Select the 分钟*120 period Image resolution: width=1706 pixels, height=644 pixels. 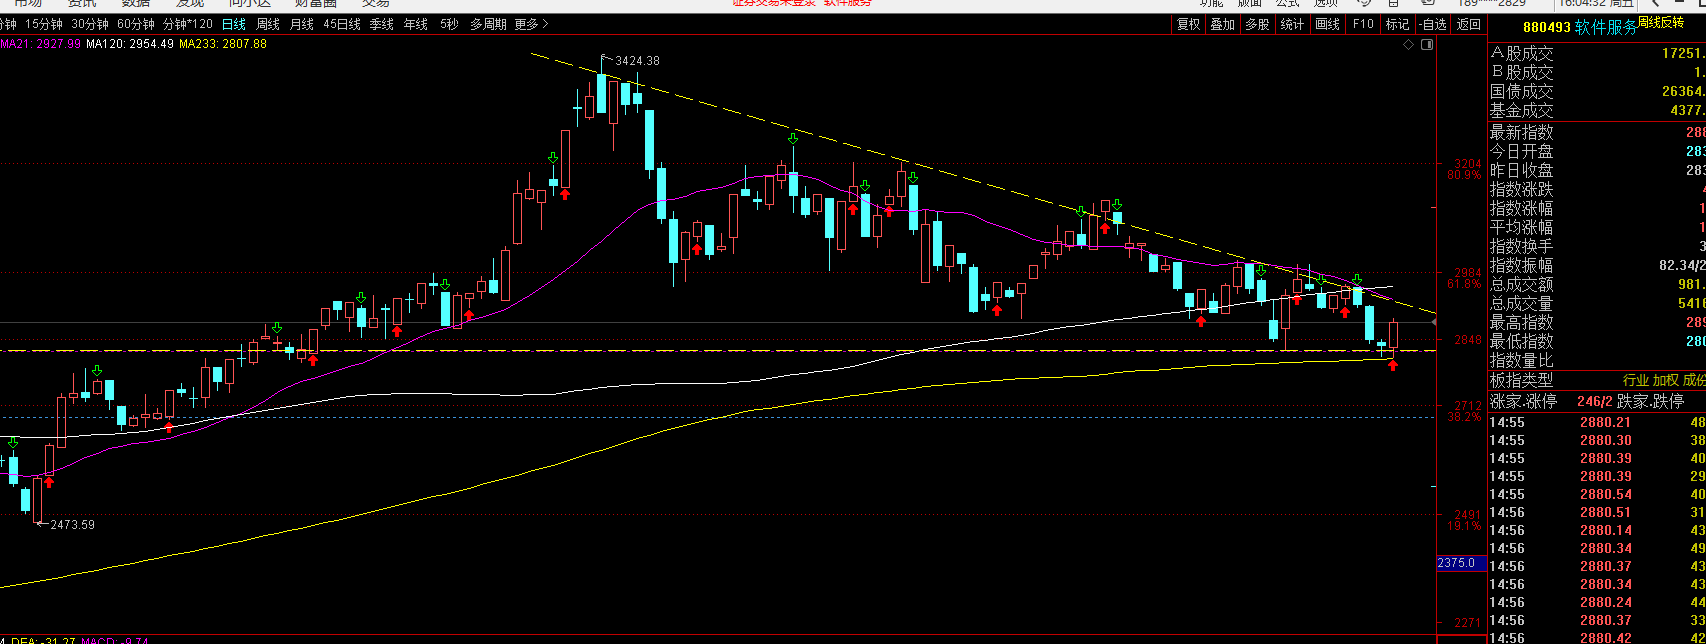[x=188, y=24]
